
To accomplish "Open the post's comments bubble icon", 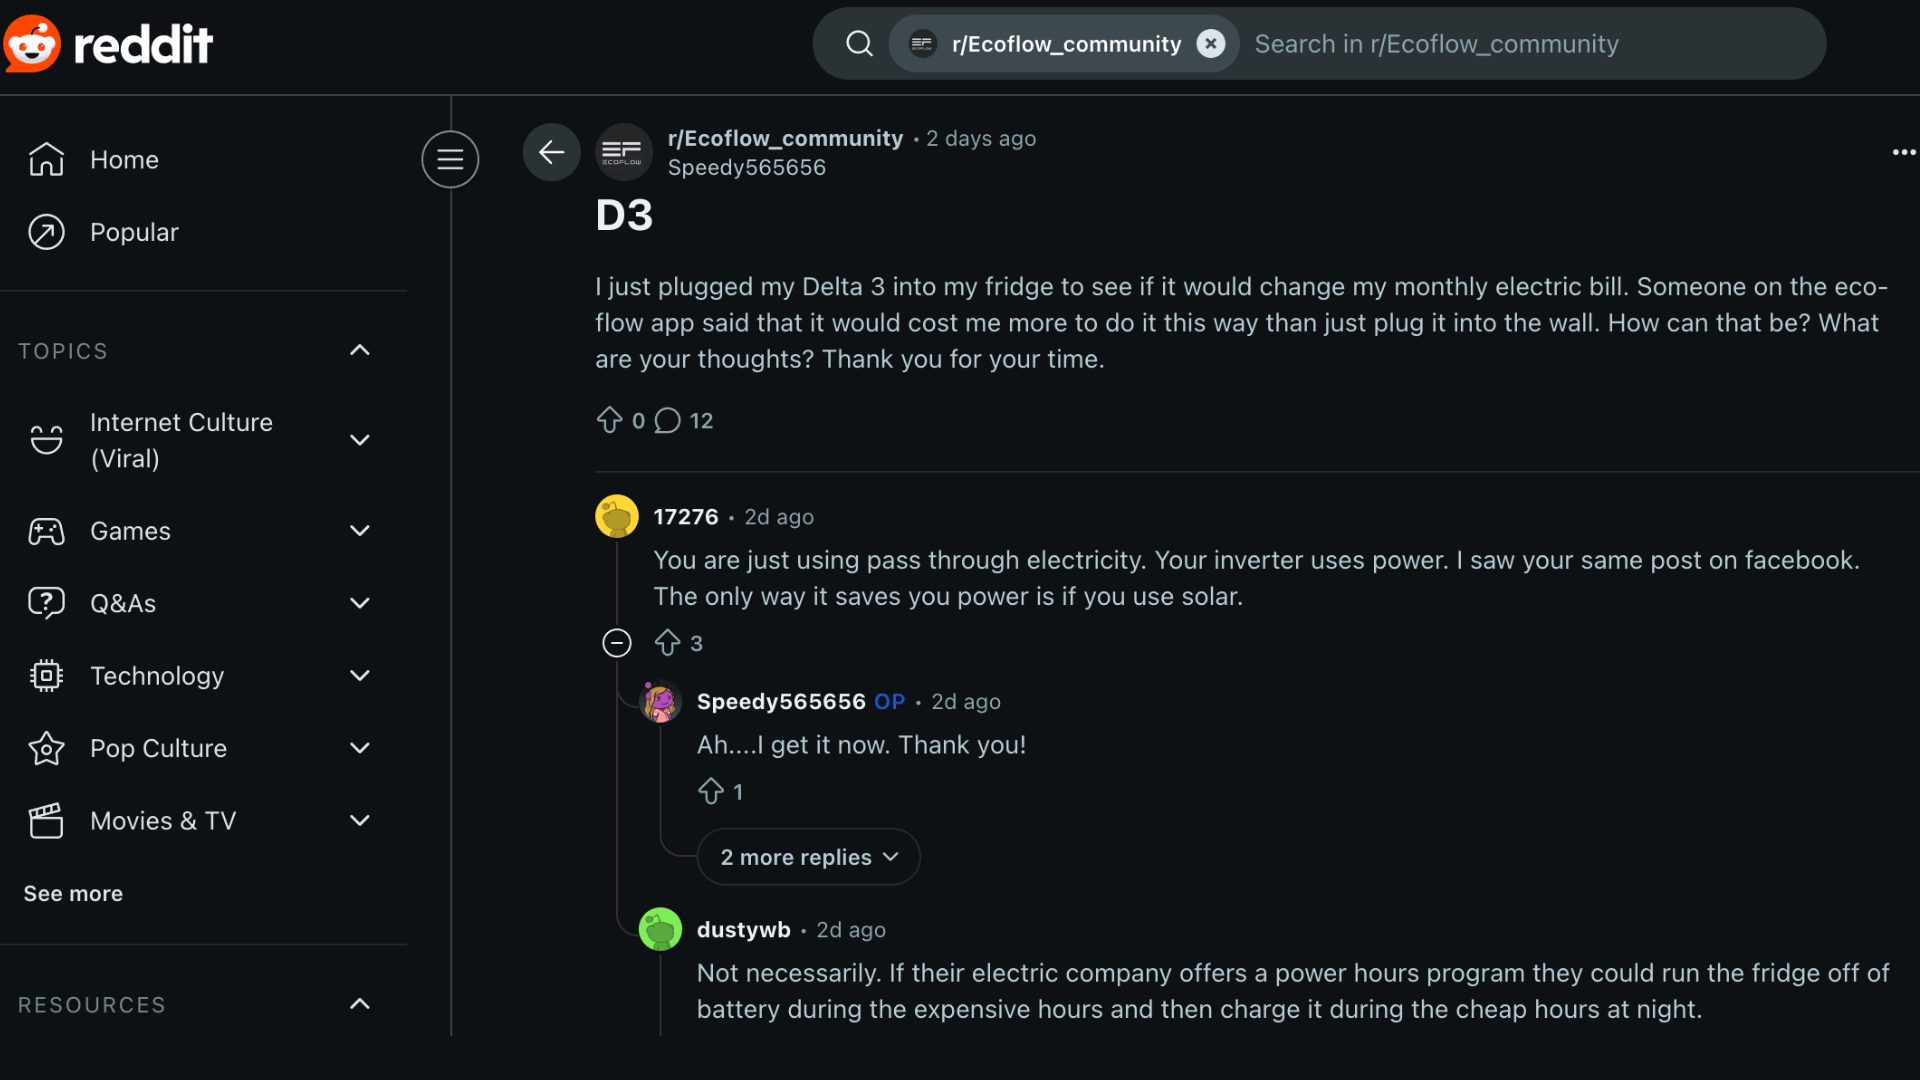I will coord(668,420).
